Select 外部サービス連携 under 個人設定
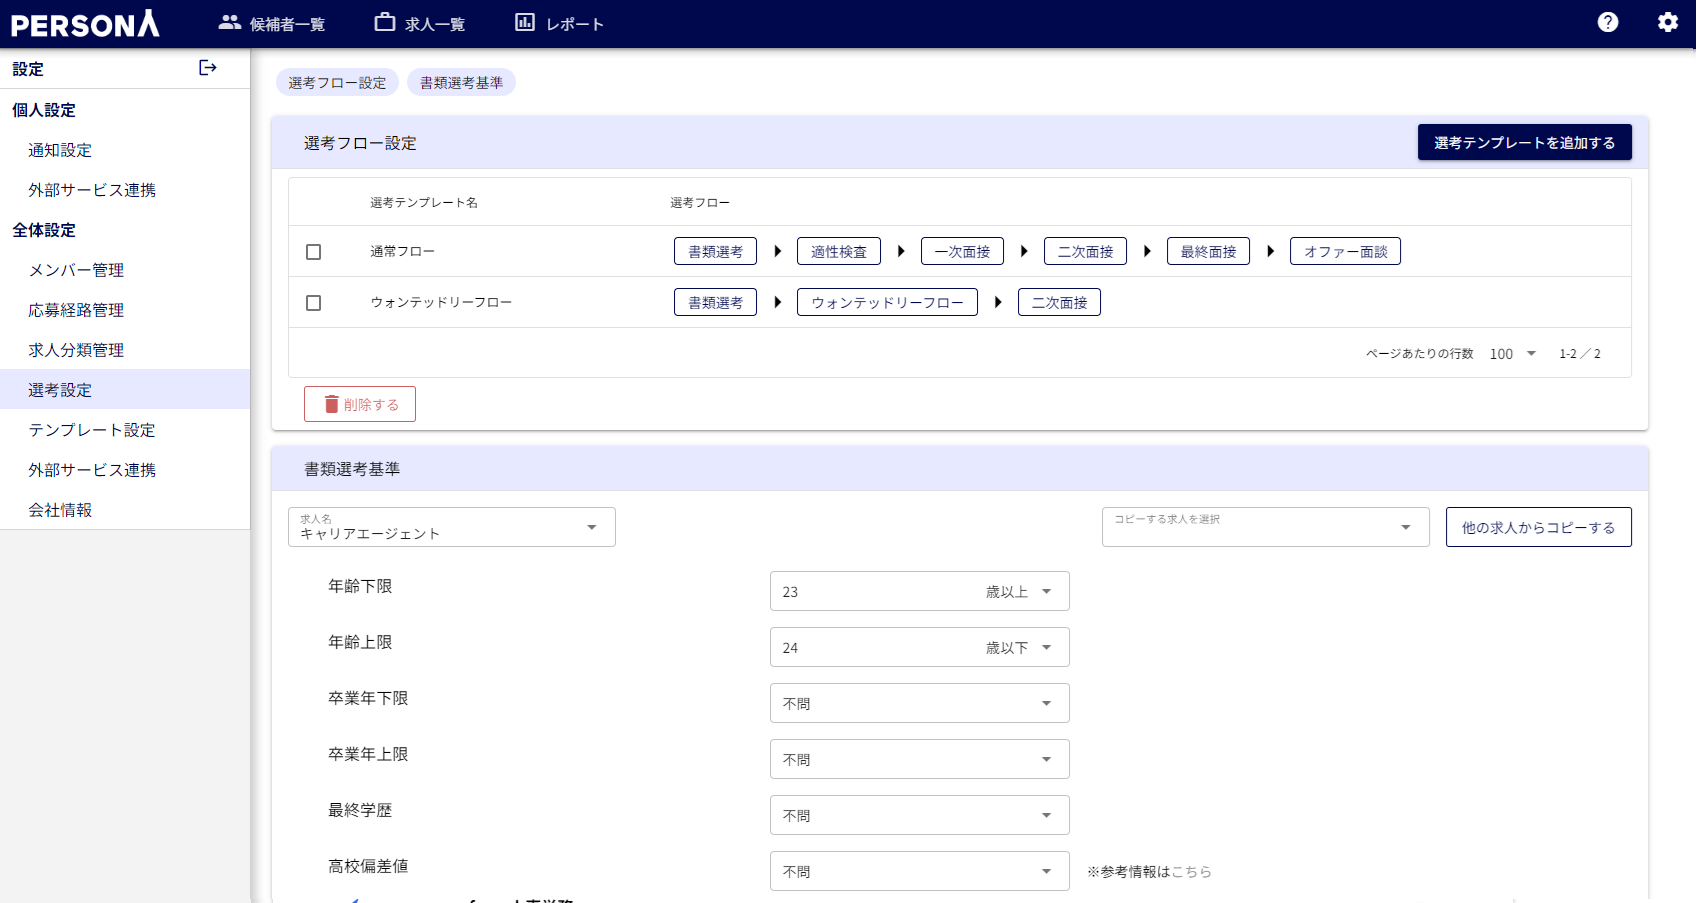1697x903 pixels. 125,190
